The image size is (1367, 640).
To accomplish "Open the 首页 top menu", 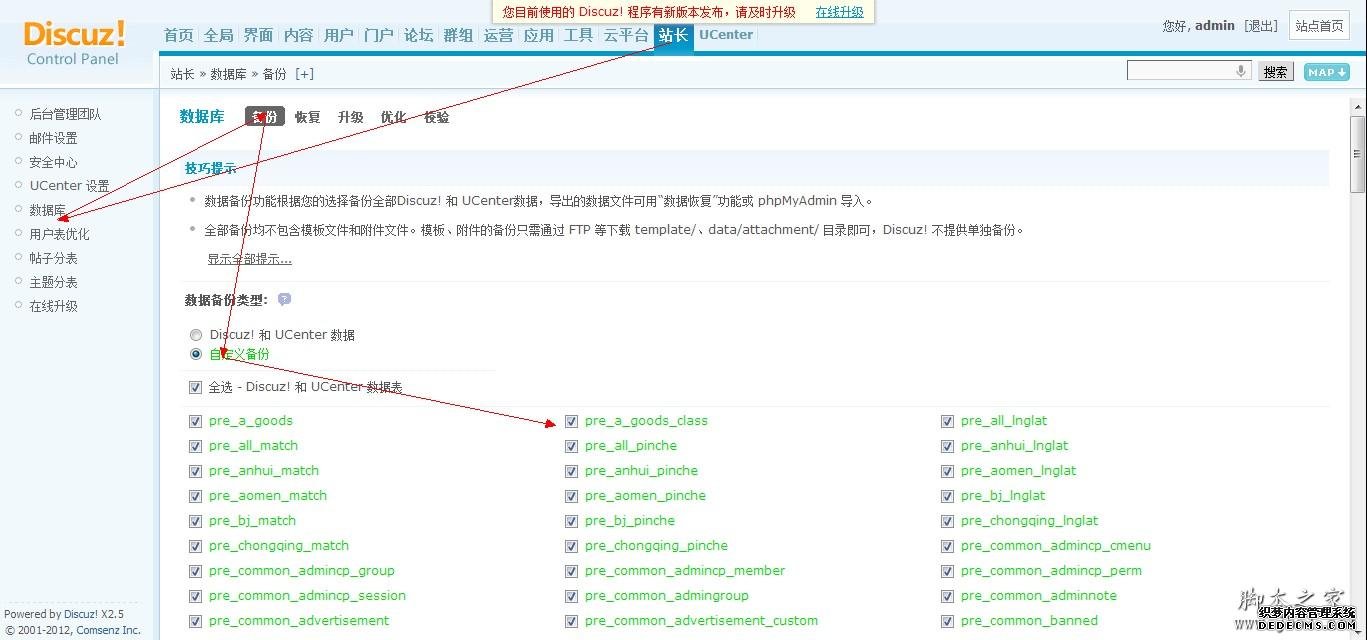I will pyautogui.click(x=179, y=35).
